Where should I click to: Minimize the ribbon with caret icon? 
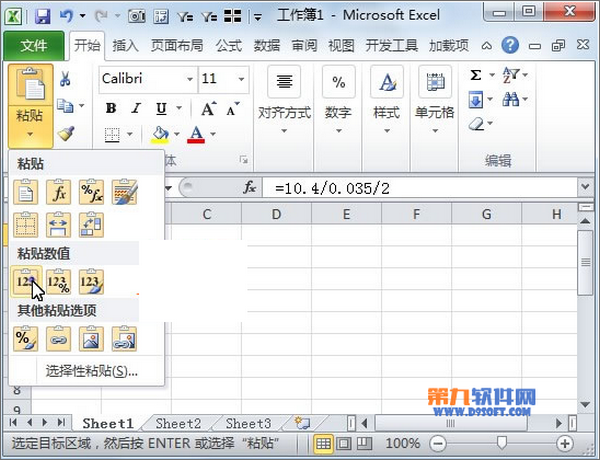click(486, 46)
